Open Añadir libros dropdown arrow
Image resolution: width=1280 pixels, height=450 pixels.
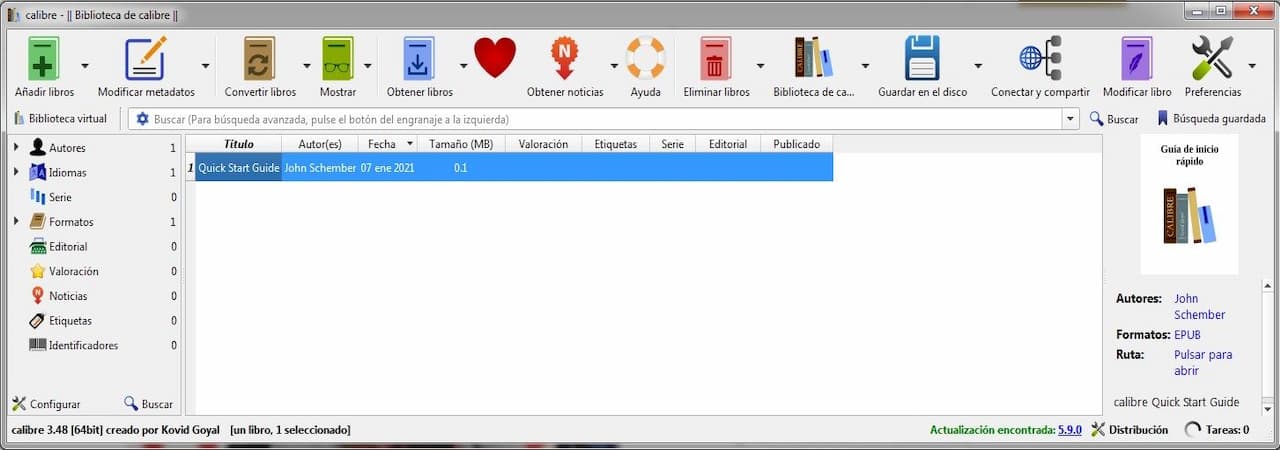pos(85,66)
